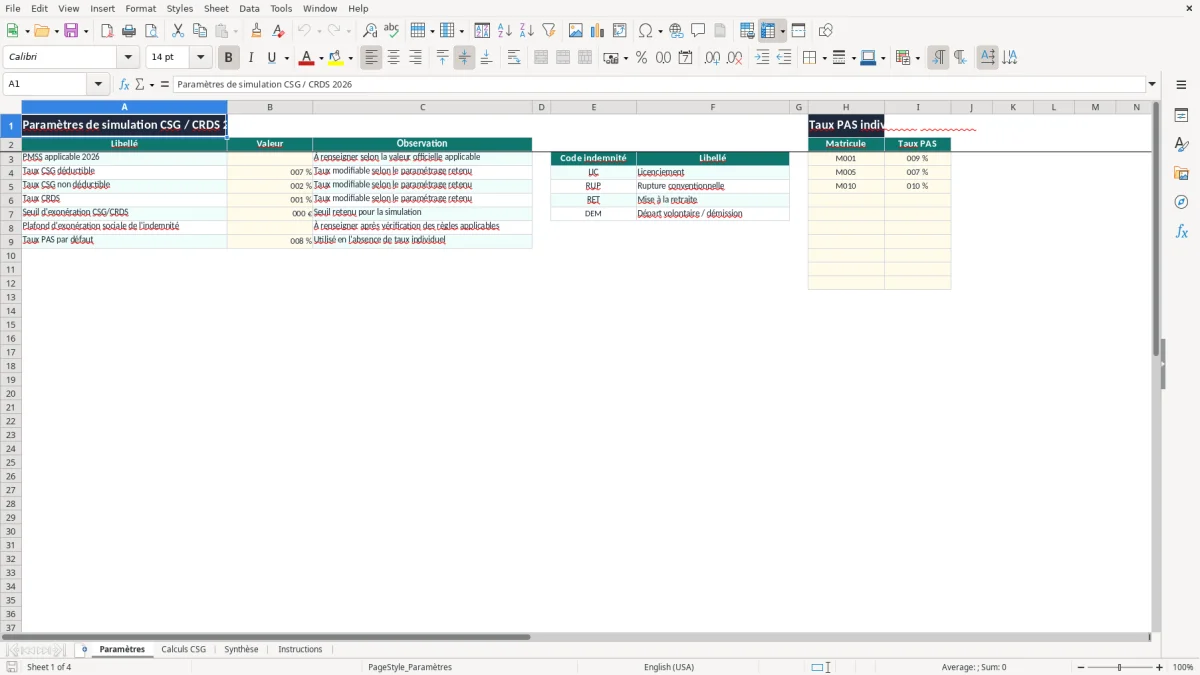
Task: Switch to the Synthèse sheet tab
Action: pyautogui.click(x=241, y=650)
